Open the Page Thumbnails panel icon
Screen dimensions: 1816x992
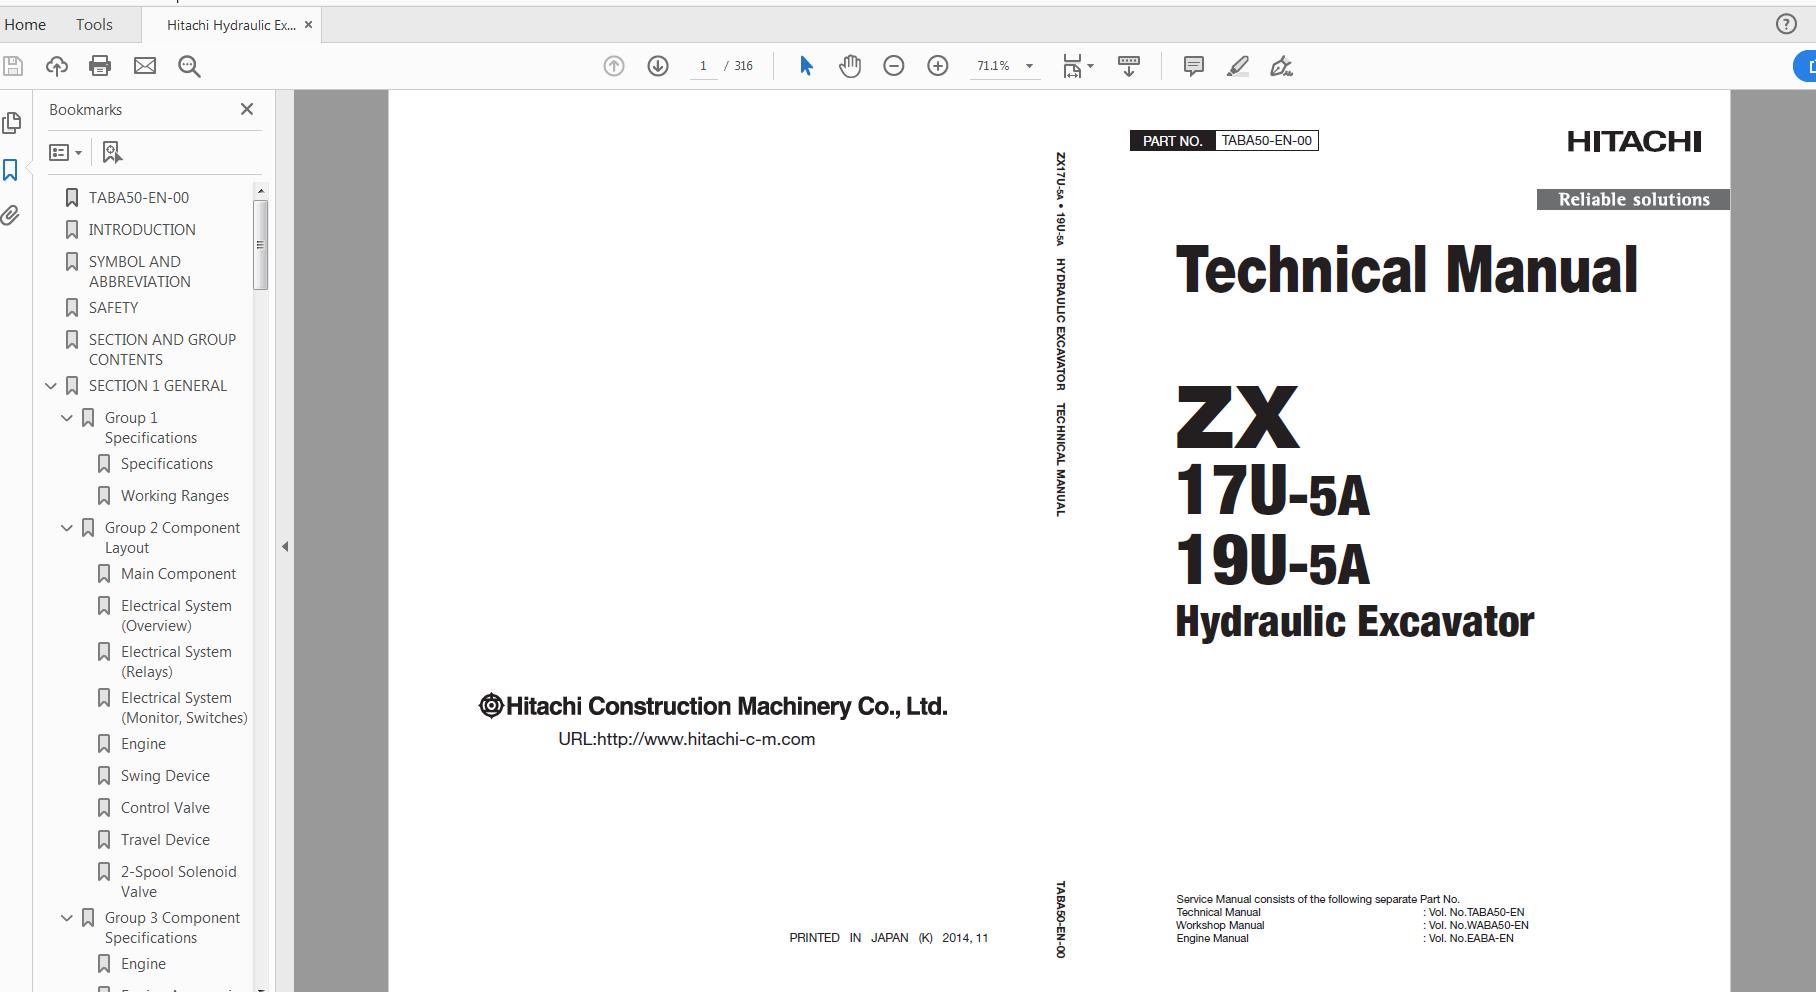coord(12,123)
